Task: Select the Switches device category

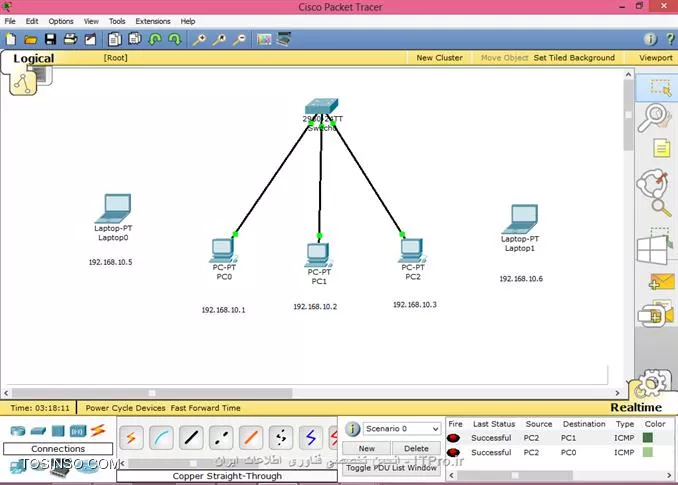Action: click(x=38, y=431)
